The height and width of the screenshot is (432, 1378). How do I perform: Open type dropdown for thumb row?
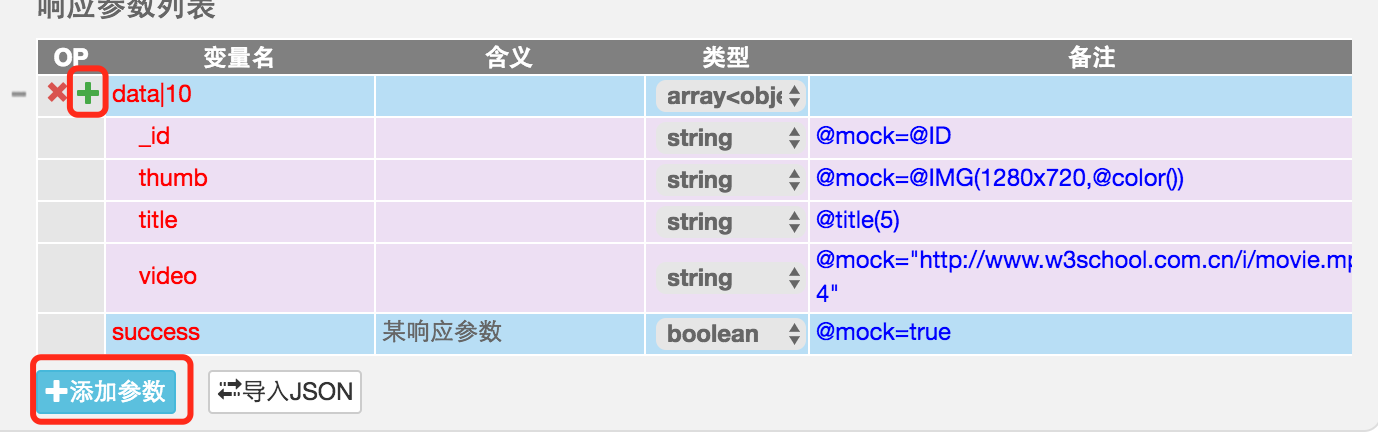(x=730, y=180)
